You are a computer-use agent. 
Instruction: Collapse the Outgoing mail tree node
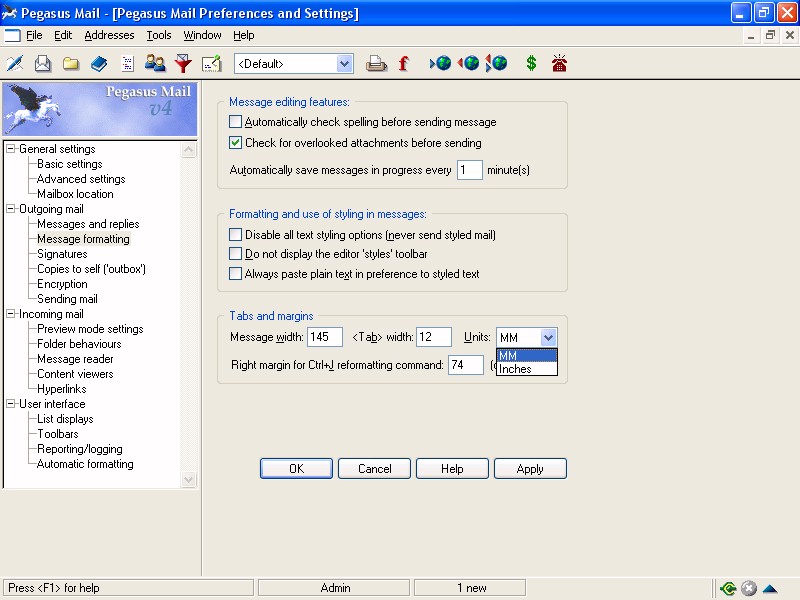[x=10, y=209]
